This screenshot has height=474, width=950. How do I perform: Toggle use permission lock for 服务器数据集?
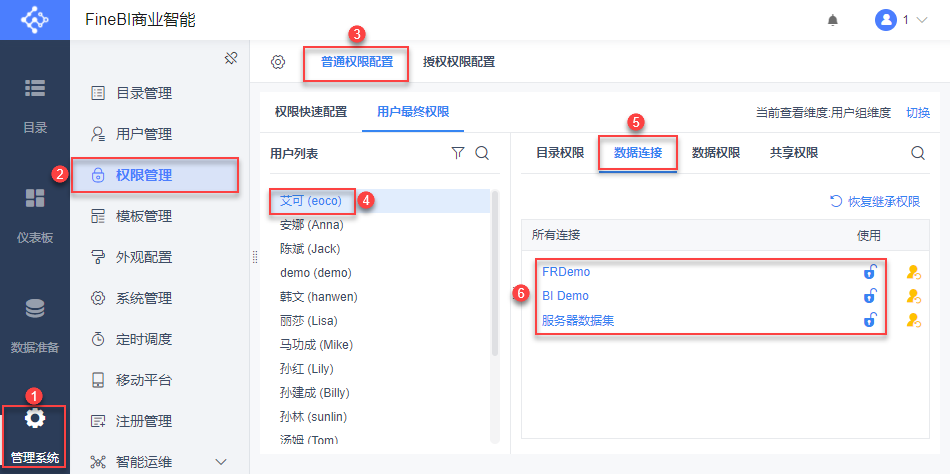point(870,320)
